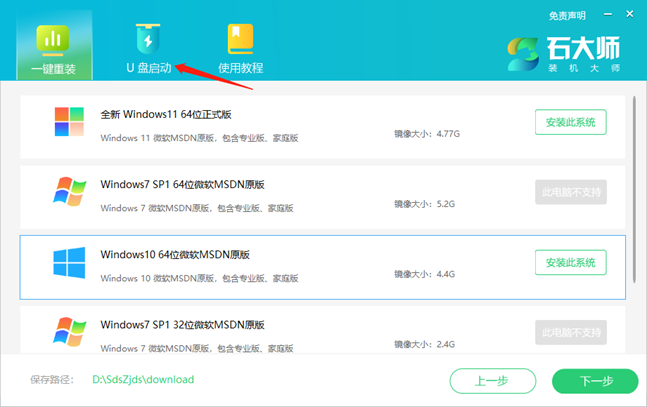This screenshot has width=647, height=407.
Task: Click the 镜像大小: 4.4G text
Action: [x=424, y=274]
